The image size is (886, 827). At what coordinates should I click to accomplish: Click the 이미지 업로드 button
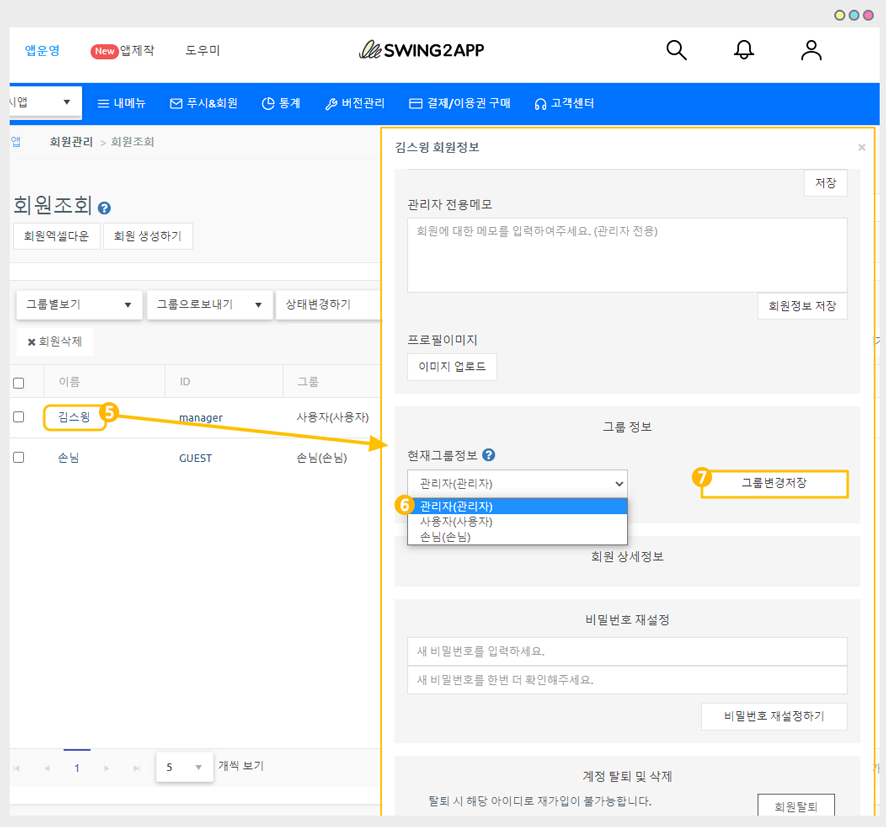452,367
